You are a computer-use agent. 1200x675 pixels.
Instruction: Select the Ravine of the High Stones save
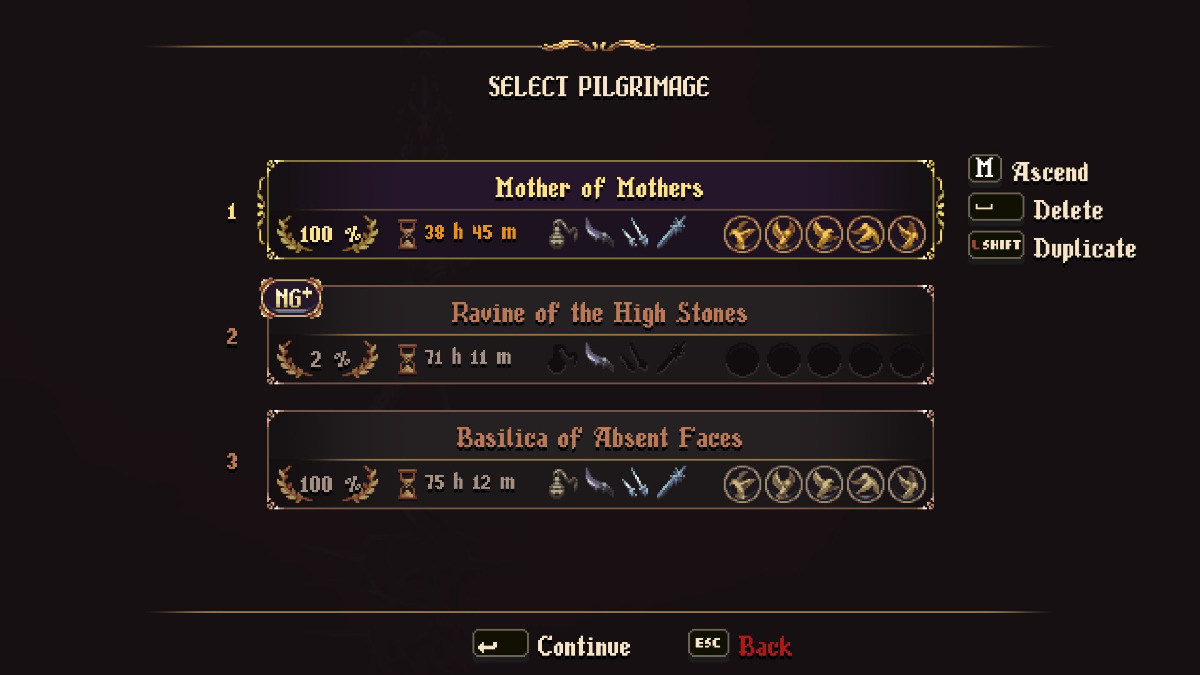(x=599, y=314)
